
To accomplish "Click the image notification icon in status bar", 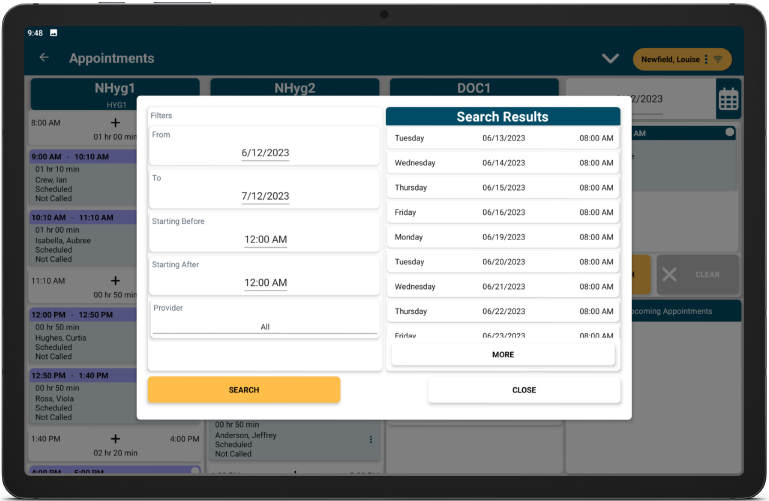I will [x=53, y=33].
